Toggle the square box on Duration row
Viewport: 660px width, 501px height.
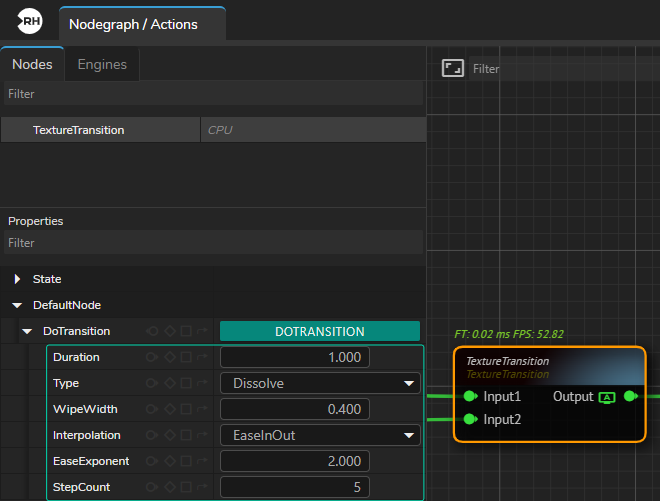186,357
